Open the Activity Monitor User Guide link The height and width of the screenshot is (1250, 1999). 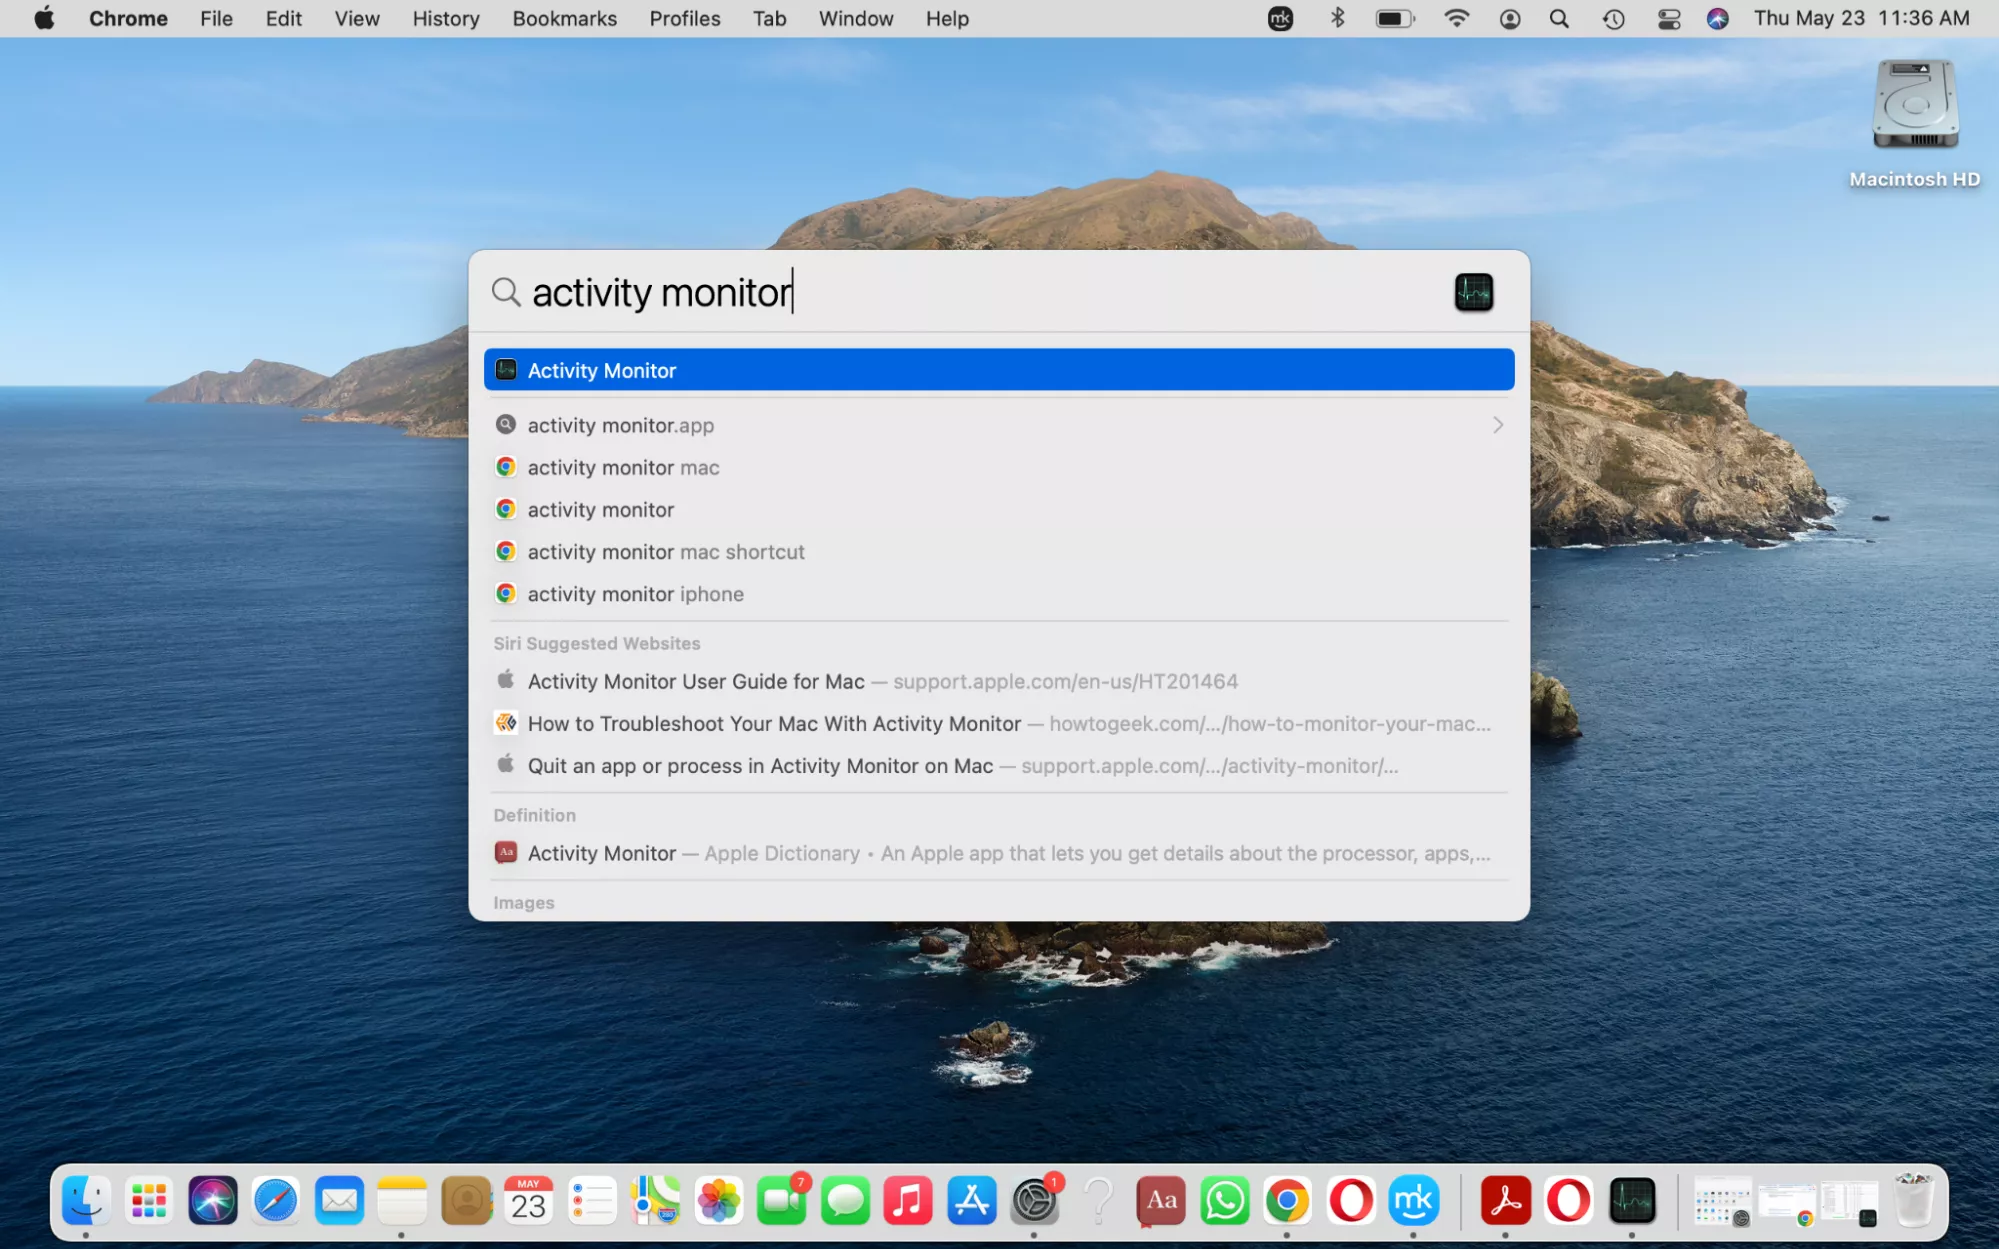695,681
